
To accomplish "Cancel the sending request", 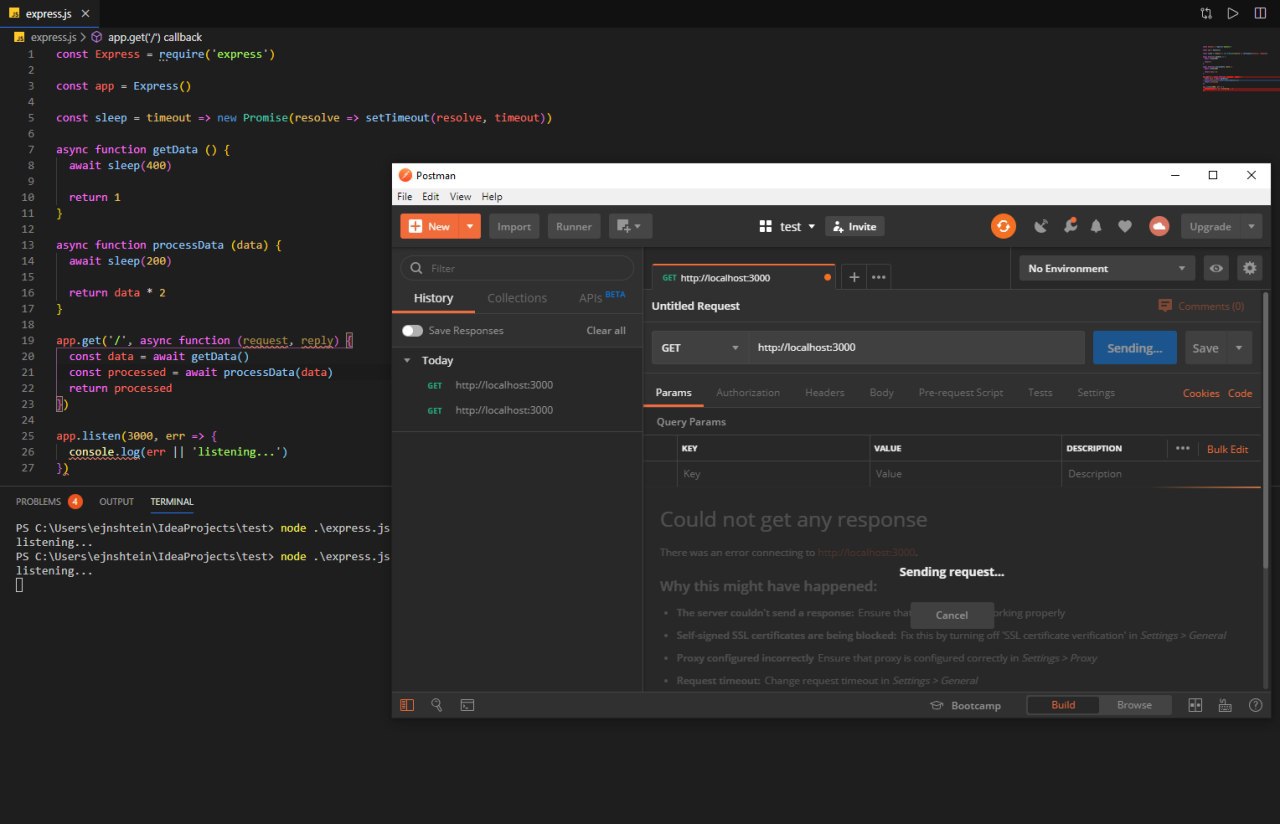I will point(952,615).
